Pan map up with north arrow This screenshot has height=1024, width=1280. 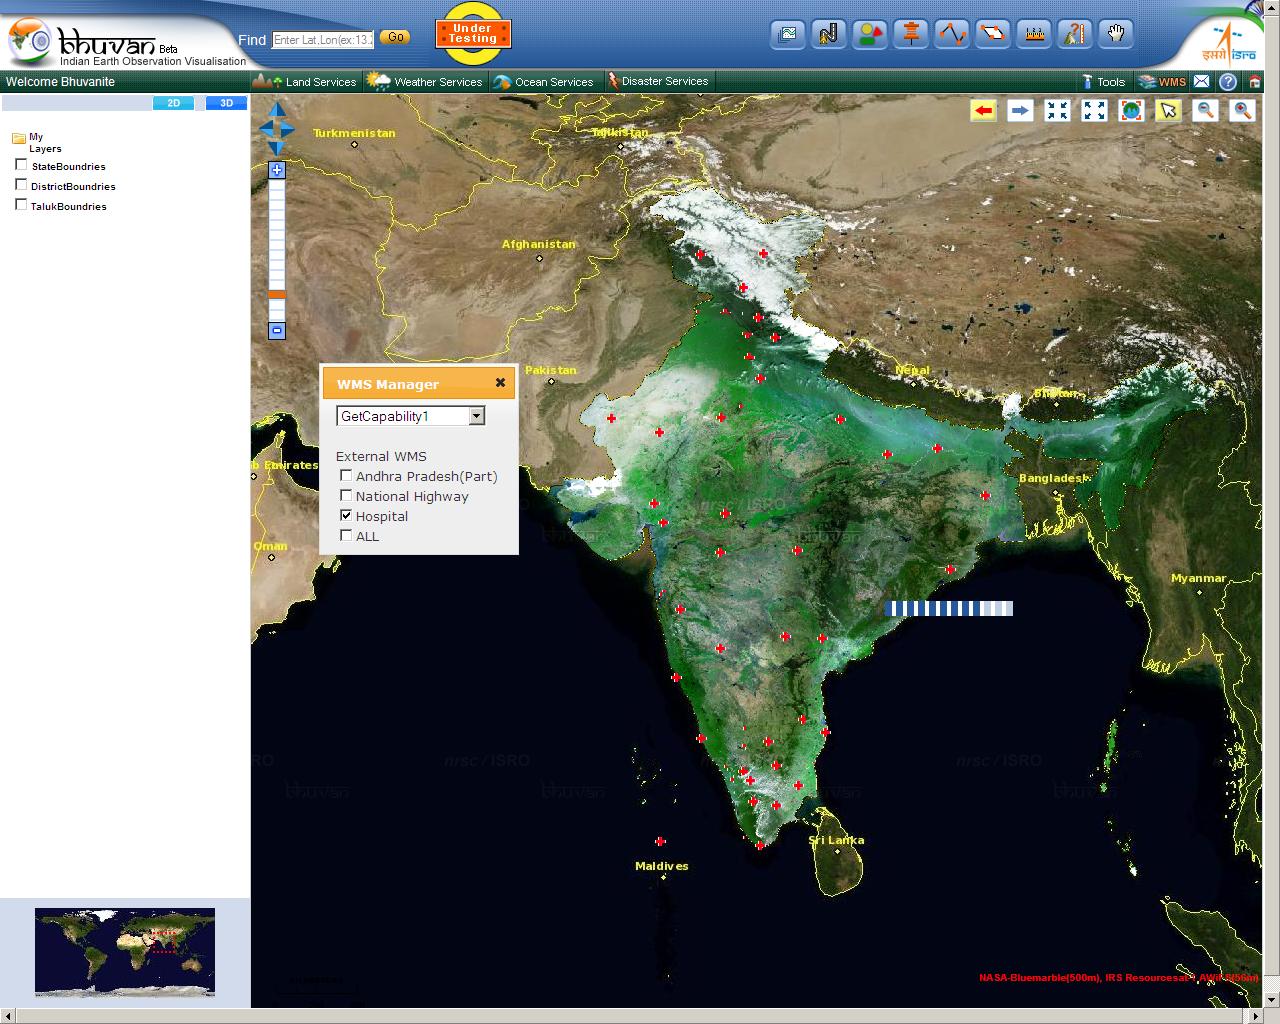tap(277, 109)
